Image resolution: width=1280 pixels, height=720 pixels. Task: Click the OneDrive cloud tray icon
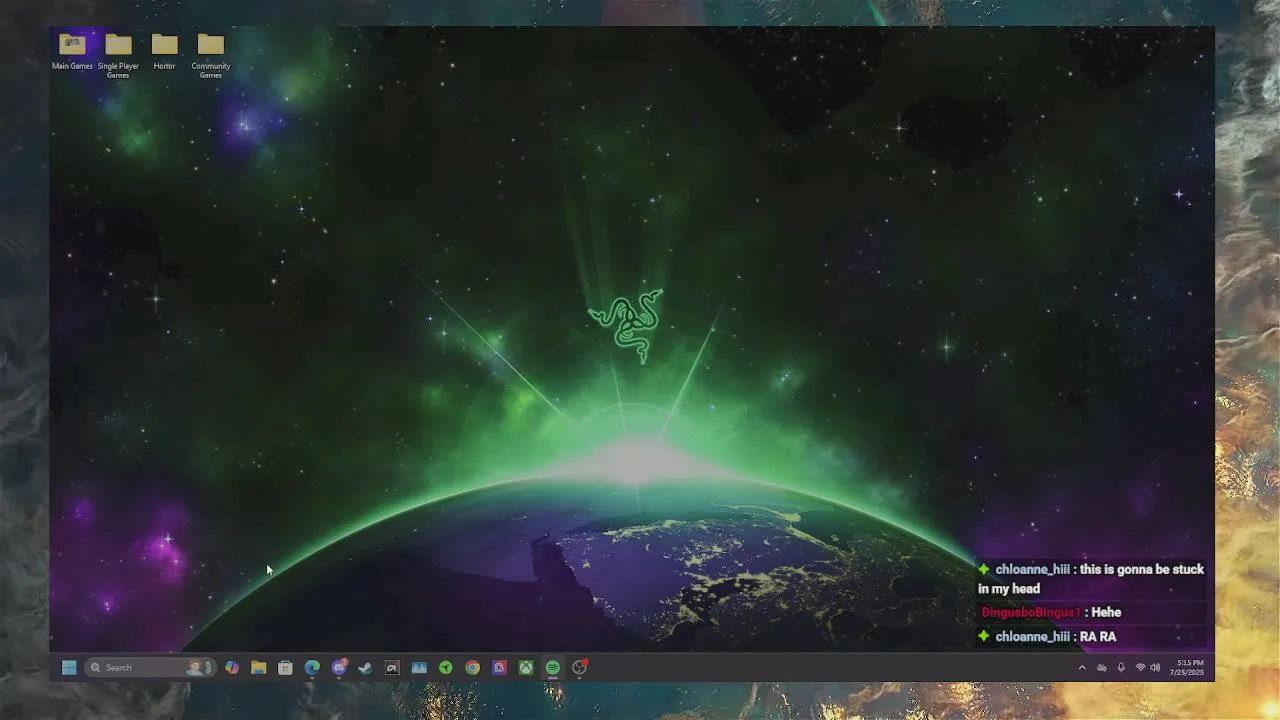1102,667
